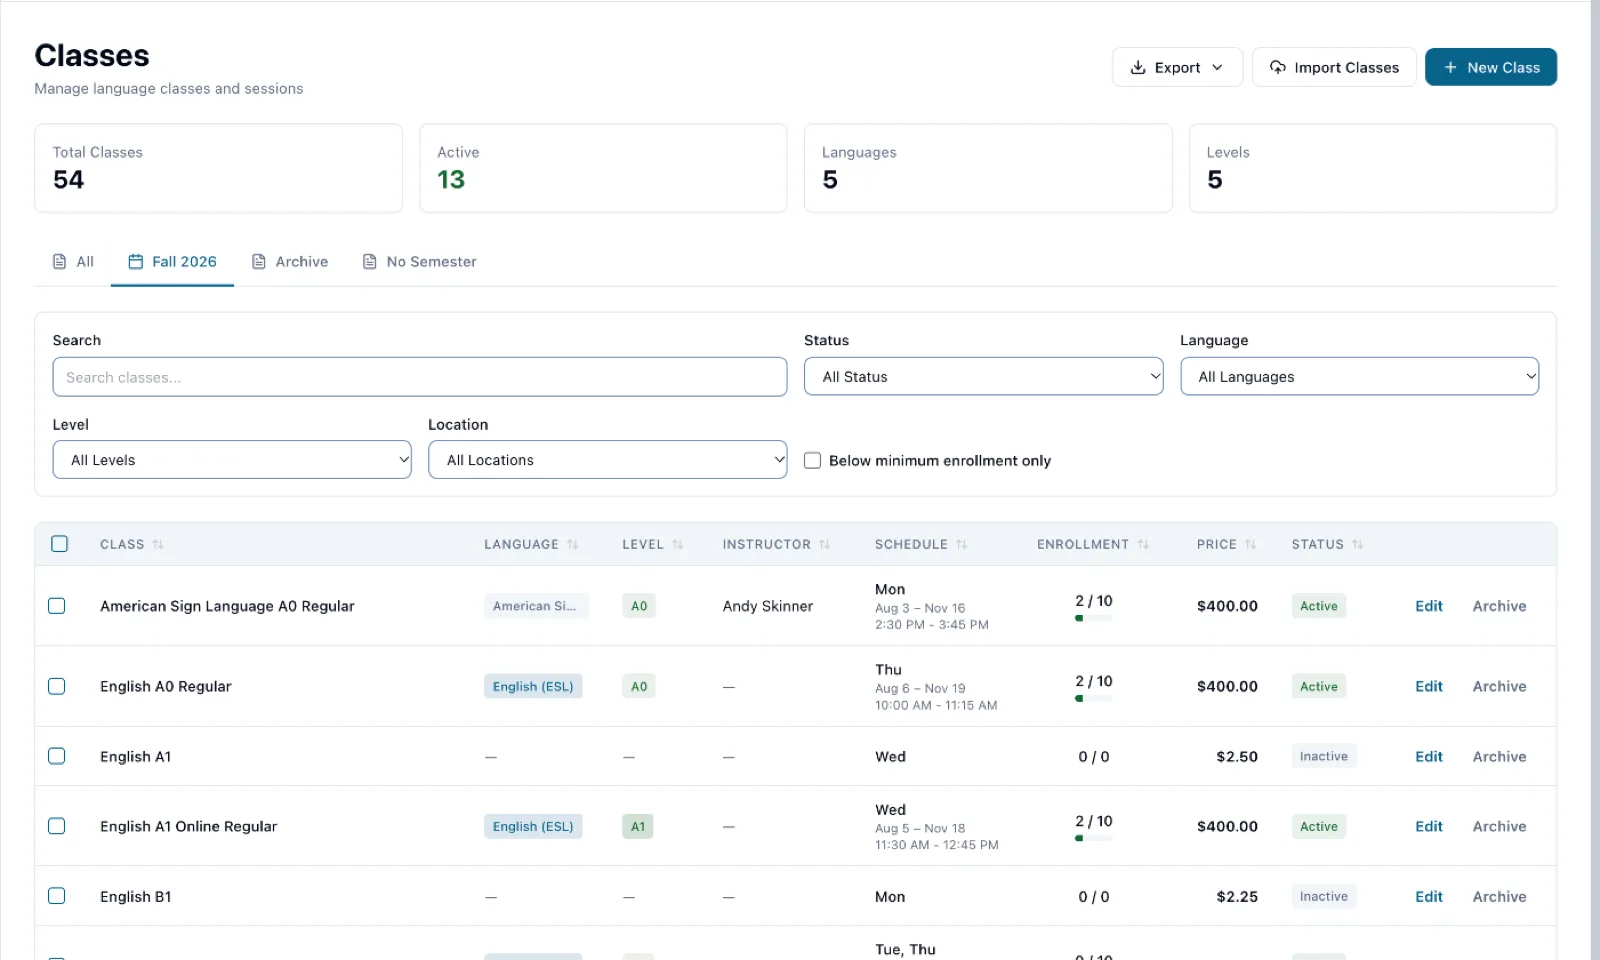Check the English A0 Regular row checkbox

[x=57, y=686]
